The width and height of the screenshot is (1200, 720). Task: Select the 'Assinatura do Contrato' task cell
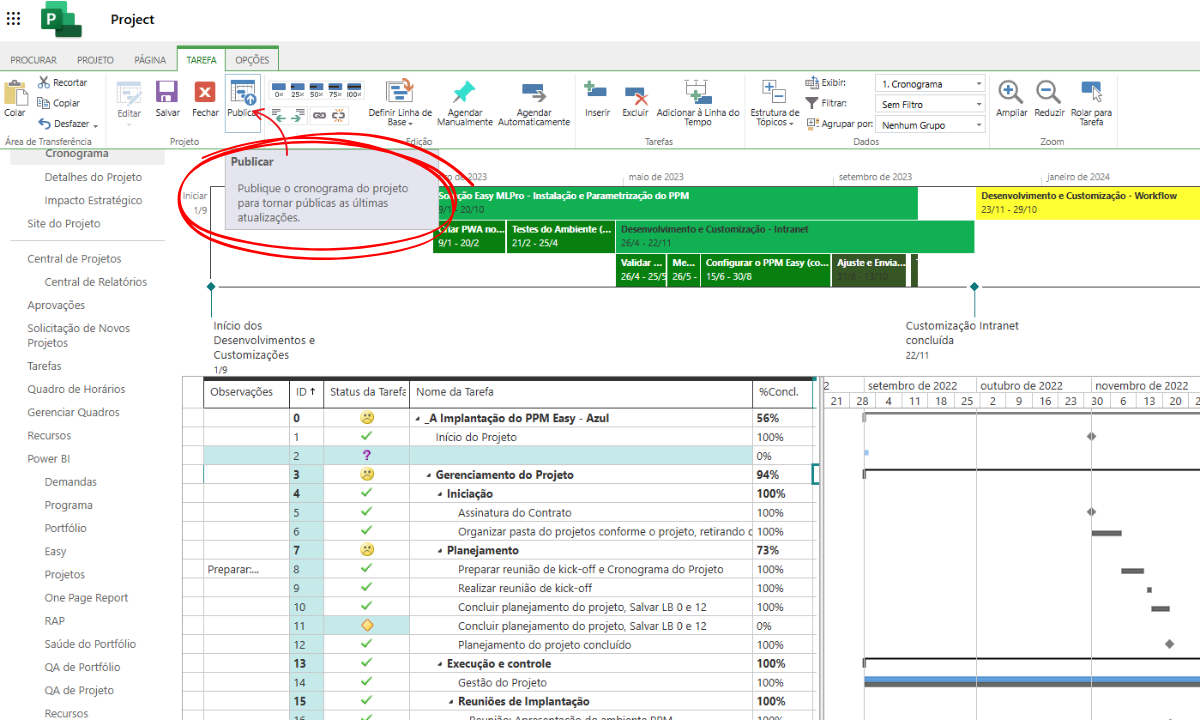(581, 513)
